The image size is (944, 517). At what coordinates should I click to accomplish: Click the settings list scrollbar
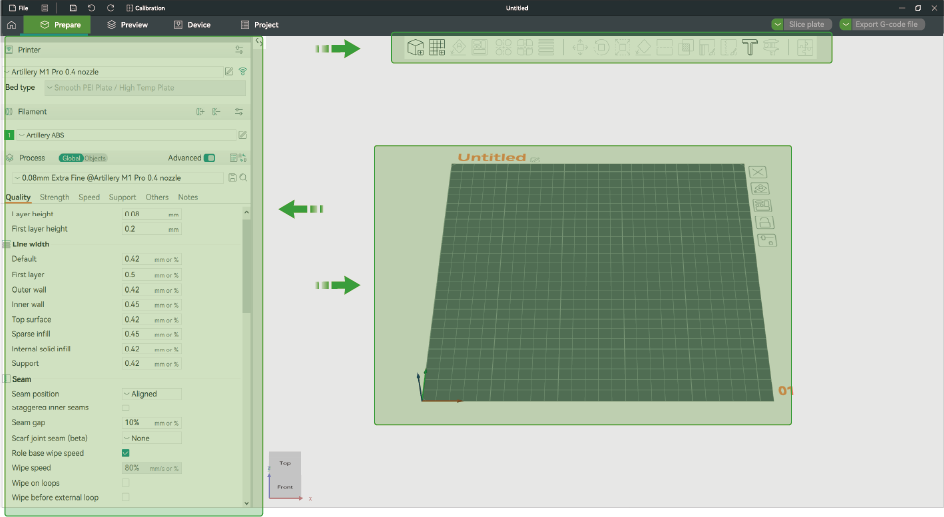click(x=246, y=266)
